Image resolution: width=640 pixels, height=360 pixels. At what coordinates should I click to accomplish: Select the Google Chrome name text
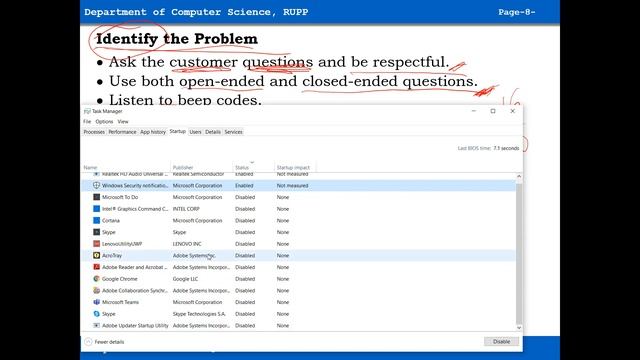tap(120, 279)
